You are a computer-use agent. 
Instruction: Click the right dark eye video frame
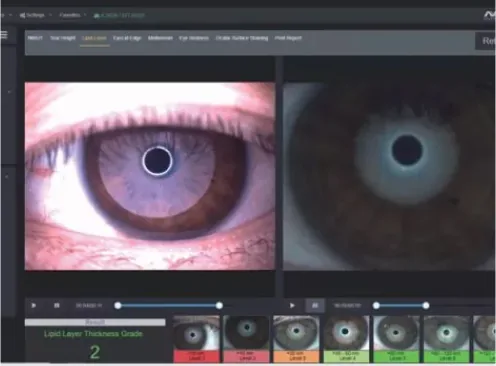click(389, 176)
